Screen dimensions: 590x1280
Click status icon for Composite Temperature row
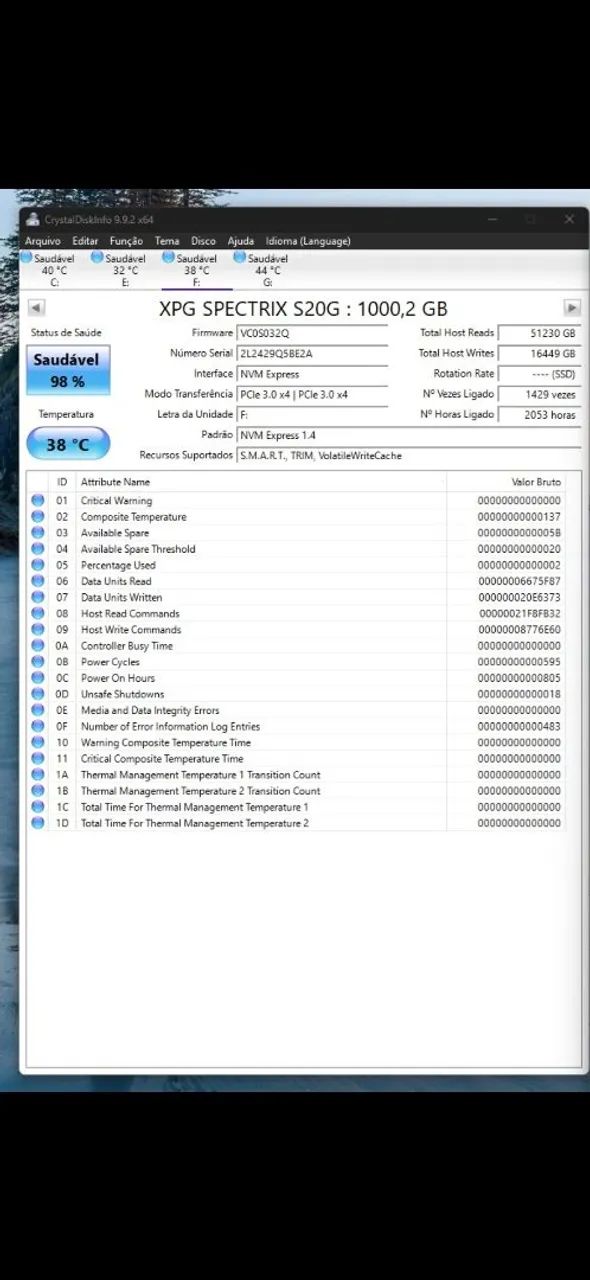pyautogui.click(x=38, y=517)
